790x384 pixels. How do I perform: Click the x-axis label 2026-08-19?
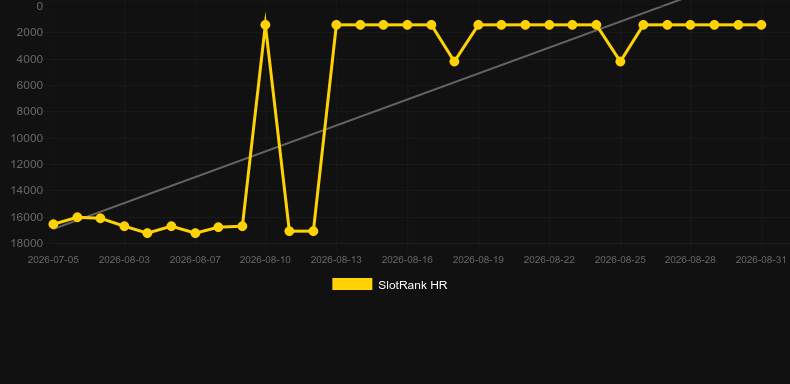coord(478,260)
